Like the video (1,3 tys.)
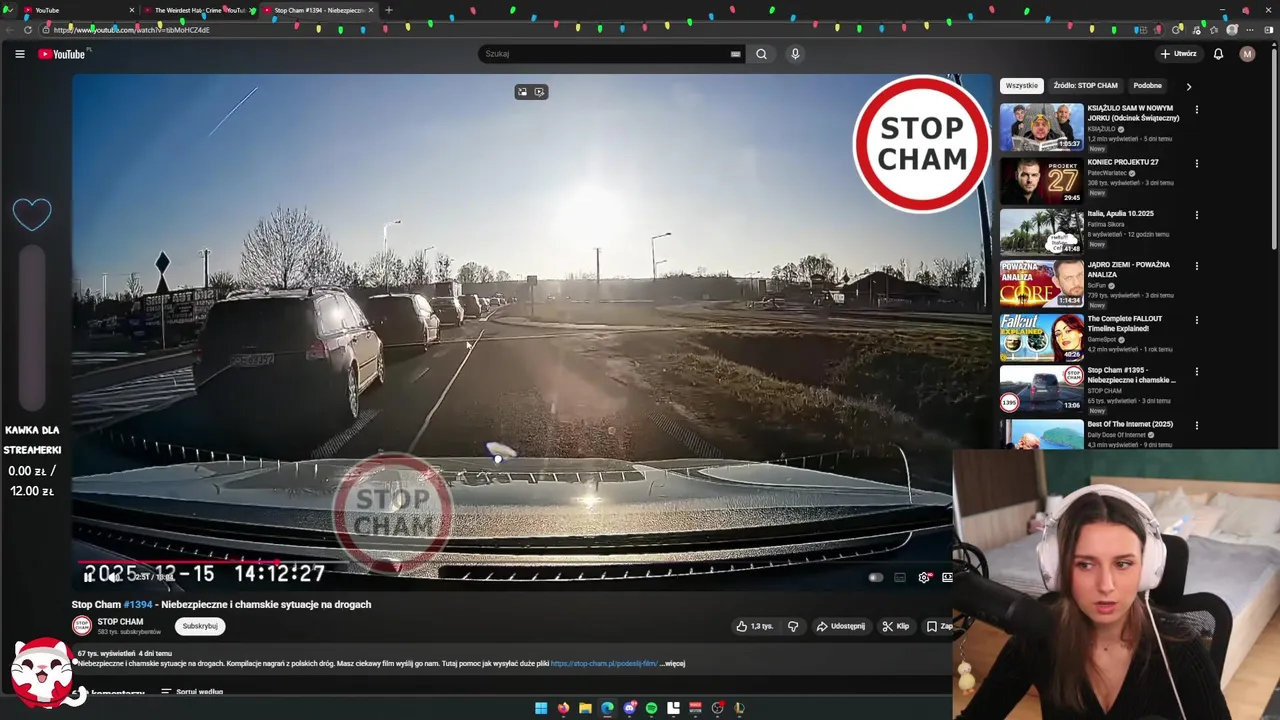Screen dimensions: 1280x720 coord(755,626)
